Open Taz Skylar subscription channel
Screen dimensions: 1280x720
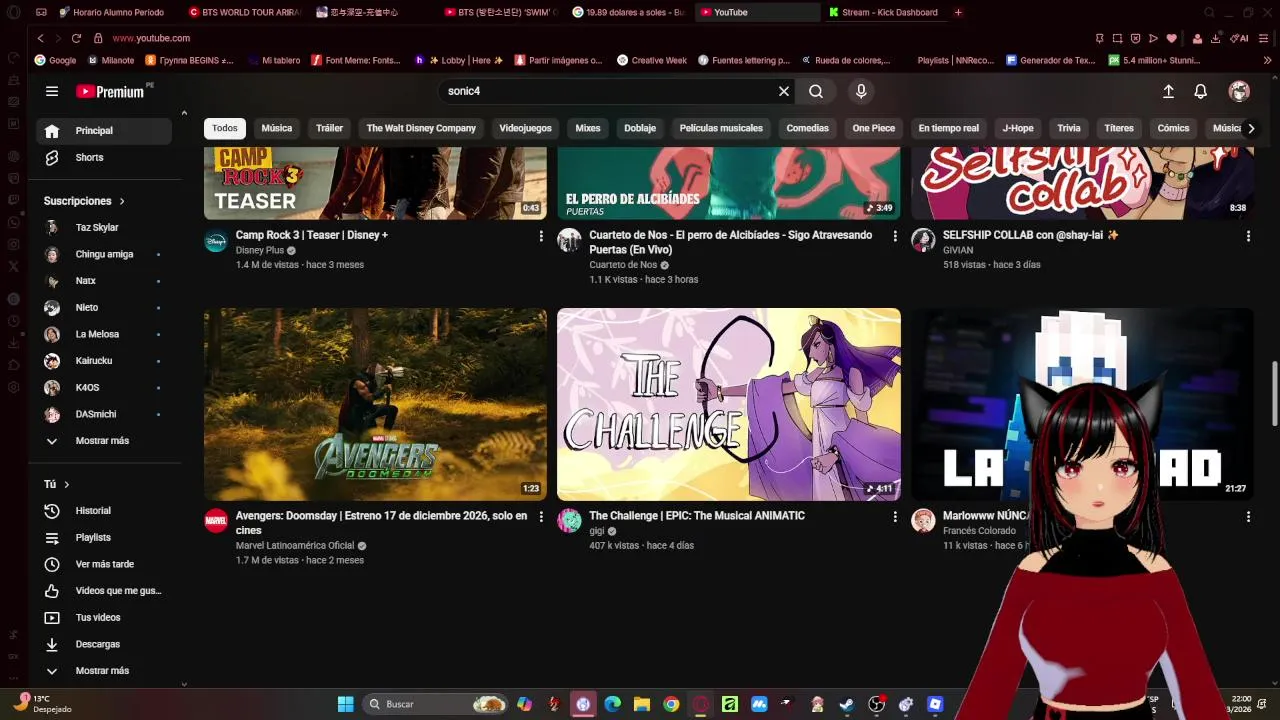[x=104, y=227]
